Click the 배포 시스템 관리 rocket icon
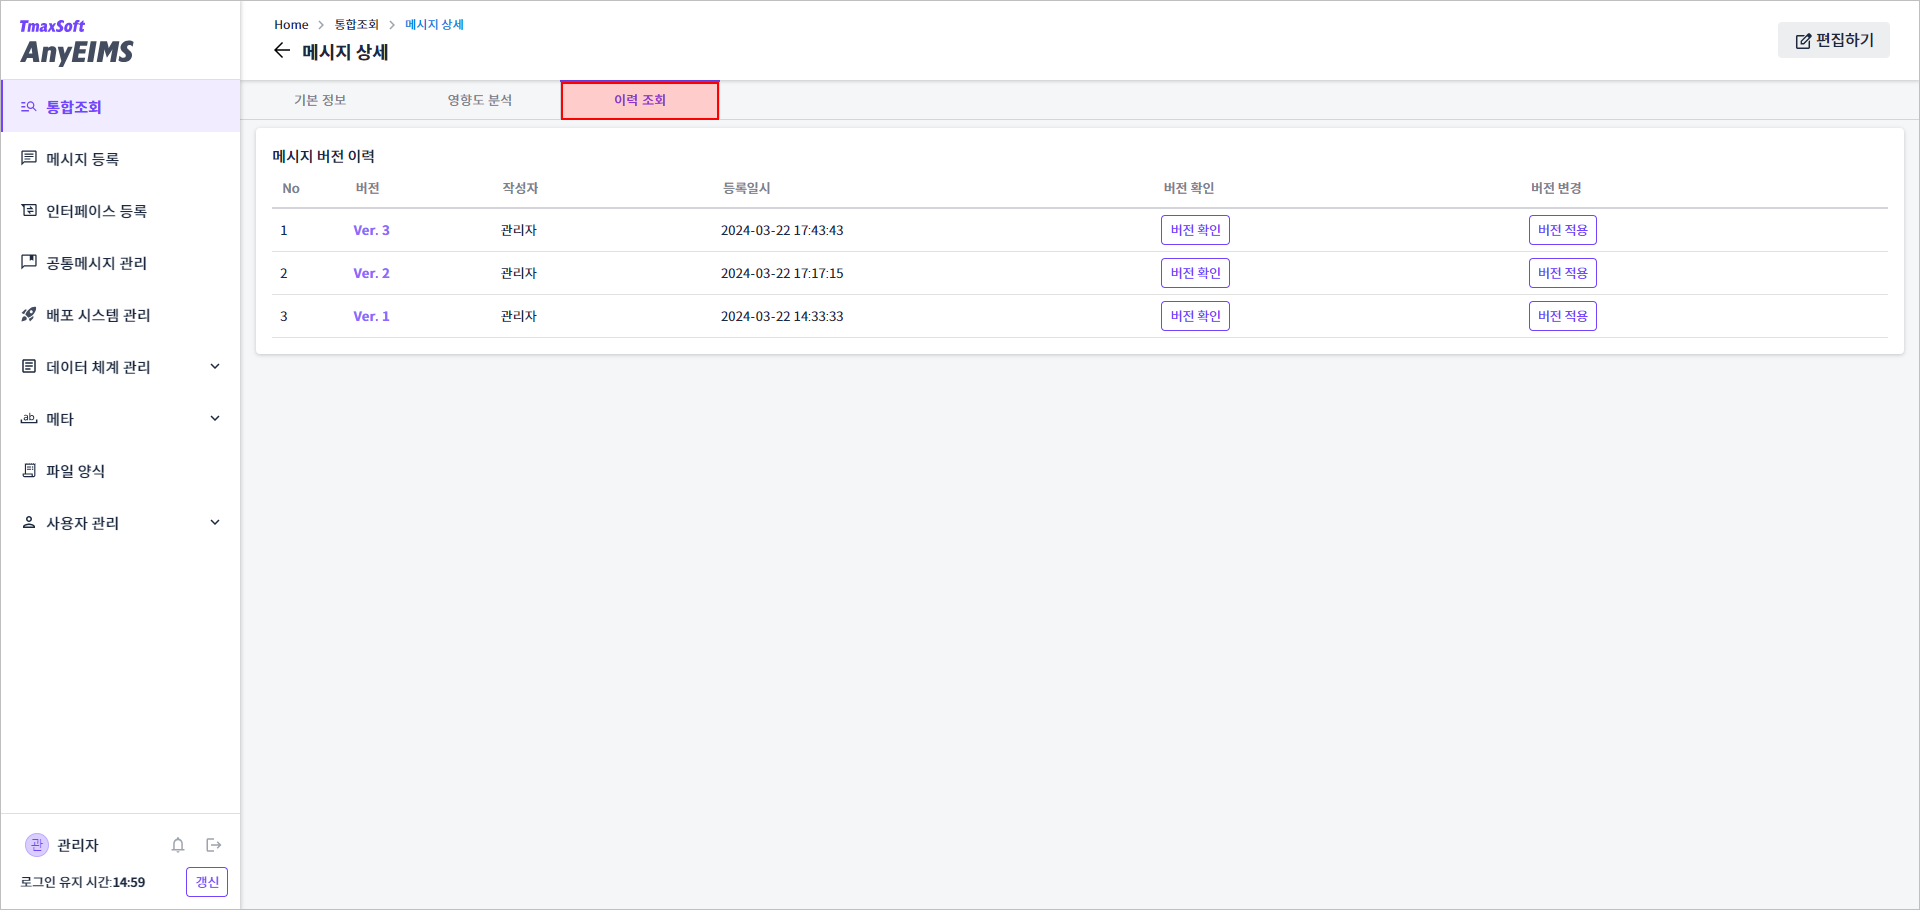The width and height of the screenshot is (1920, 910). coord(29,314)
